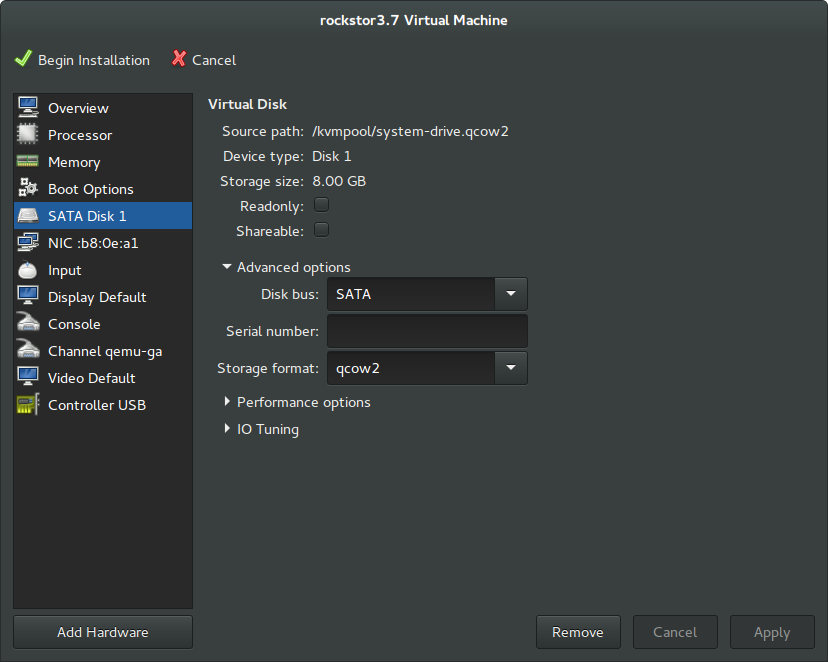Enable the Readonly checkbox
828x662 pixels.
click(322, 205)
